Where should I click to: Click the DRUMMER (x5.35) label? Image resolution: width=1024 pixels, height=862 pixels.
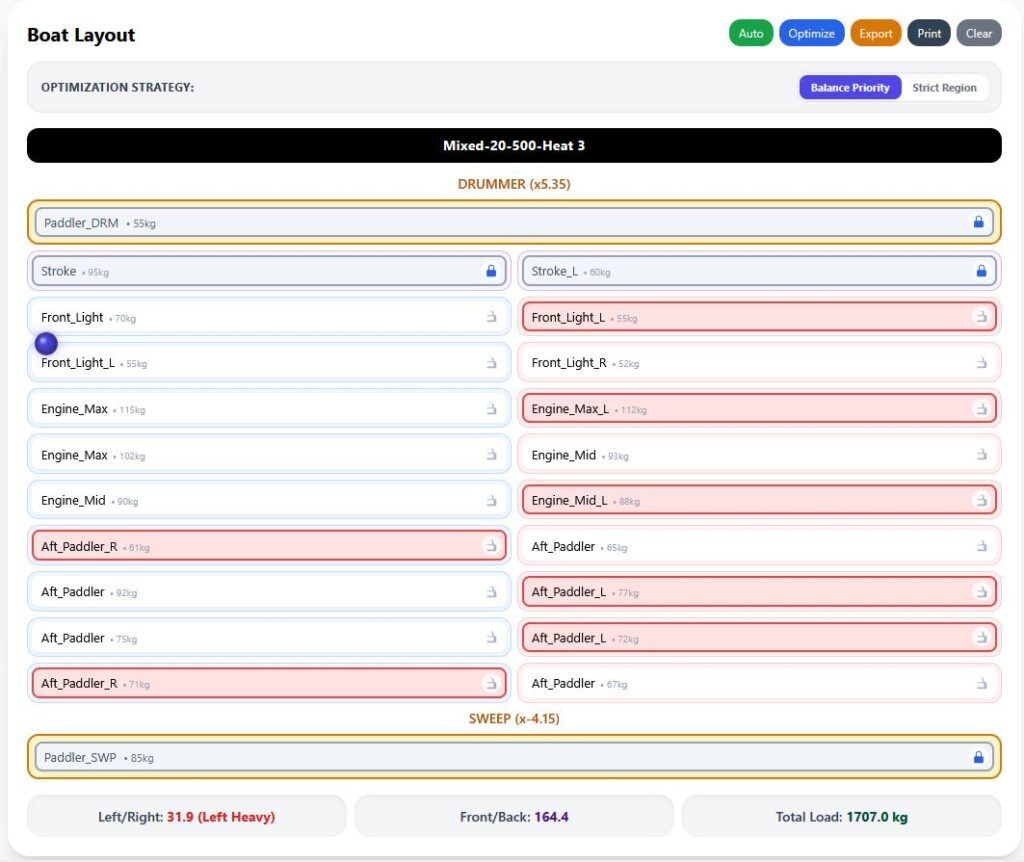[514, 184]
